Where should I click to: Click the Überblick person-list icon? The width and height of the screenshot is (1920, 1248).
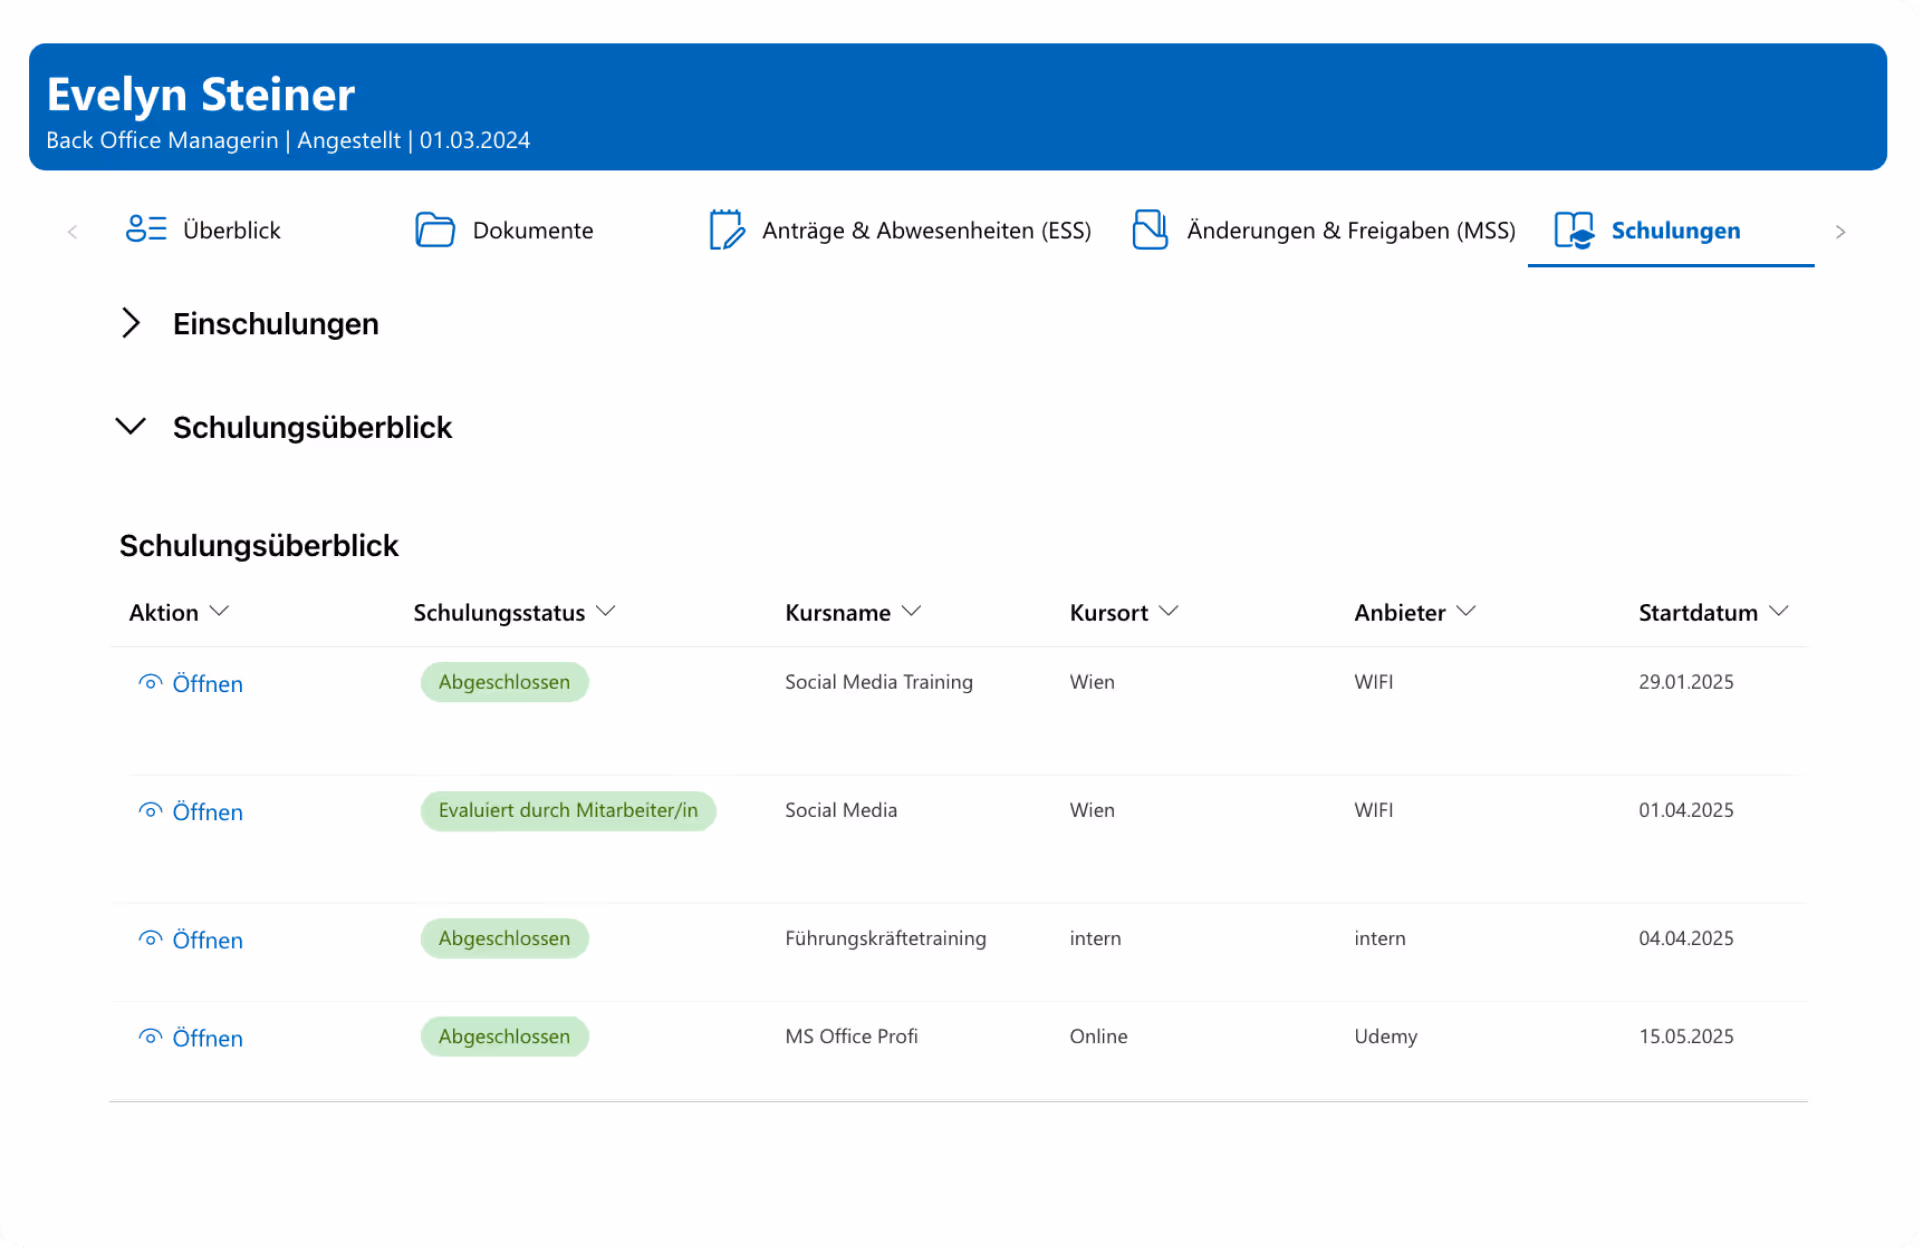click(146, 229)
